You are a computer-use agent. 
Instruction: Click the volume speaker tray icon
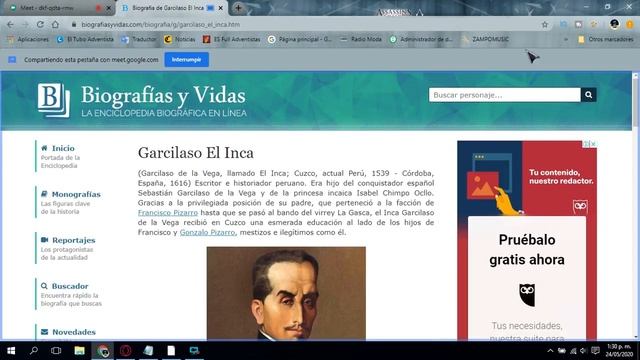point(583,351)
